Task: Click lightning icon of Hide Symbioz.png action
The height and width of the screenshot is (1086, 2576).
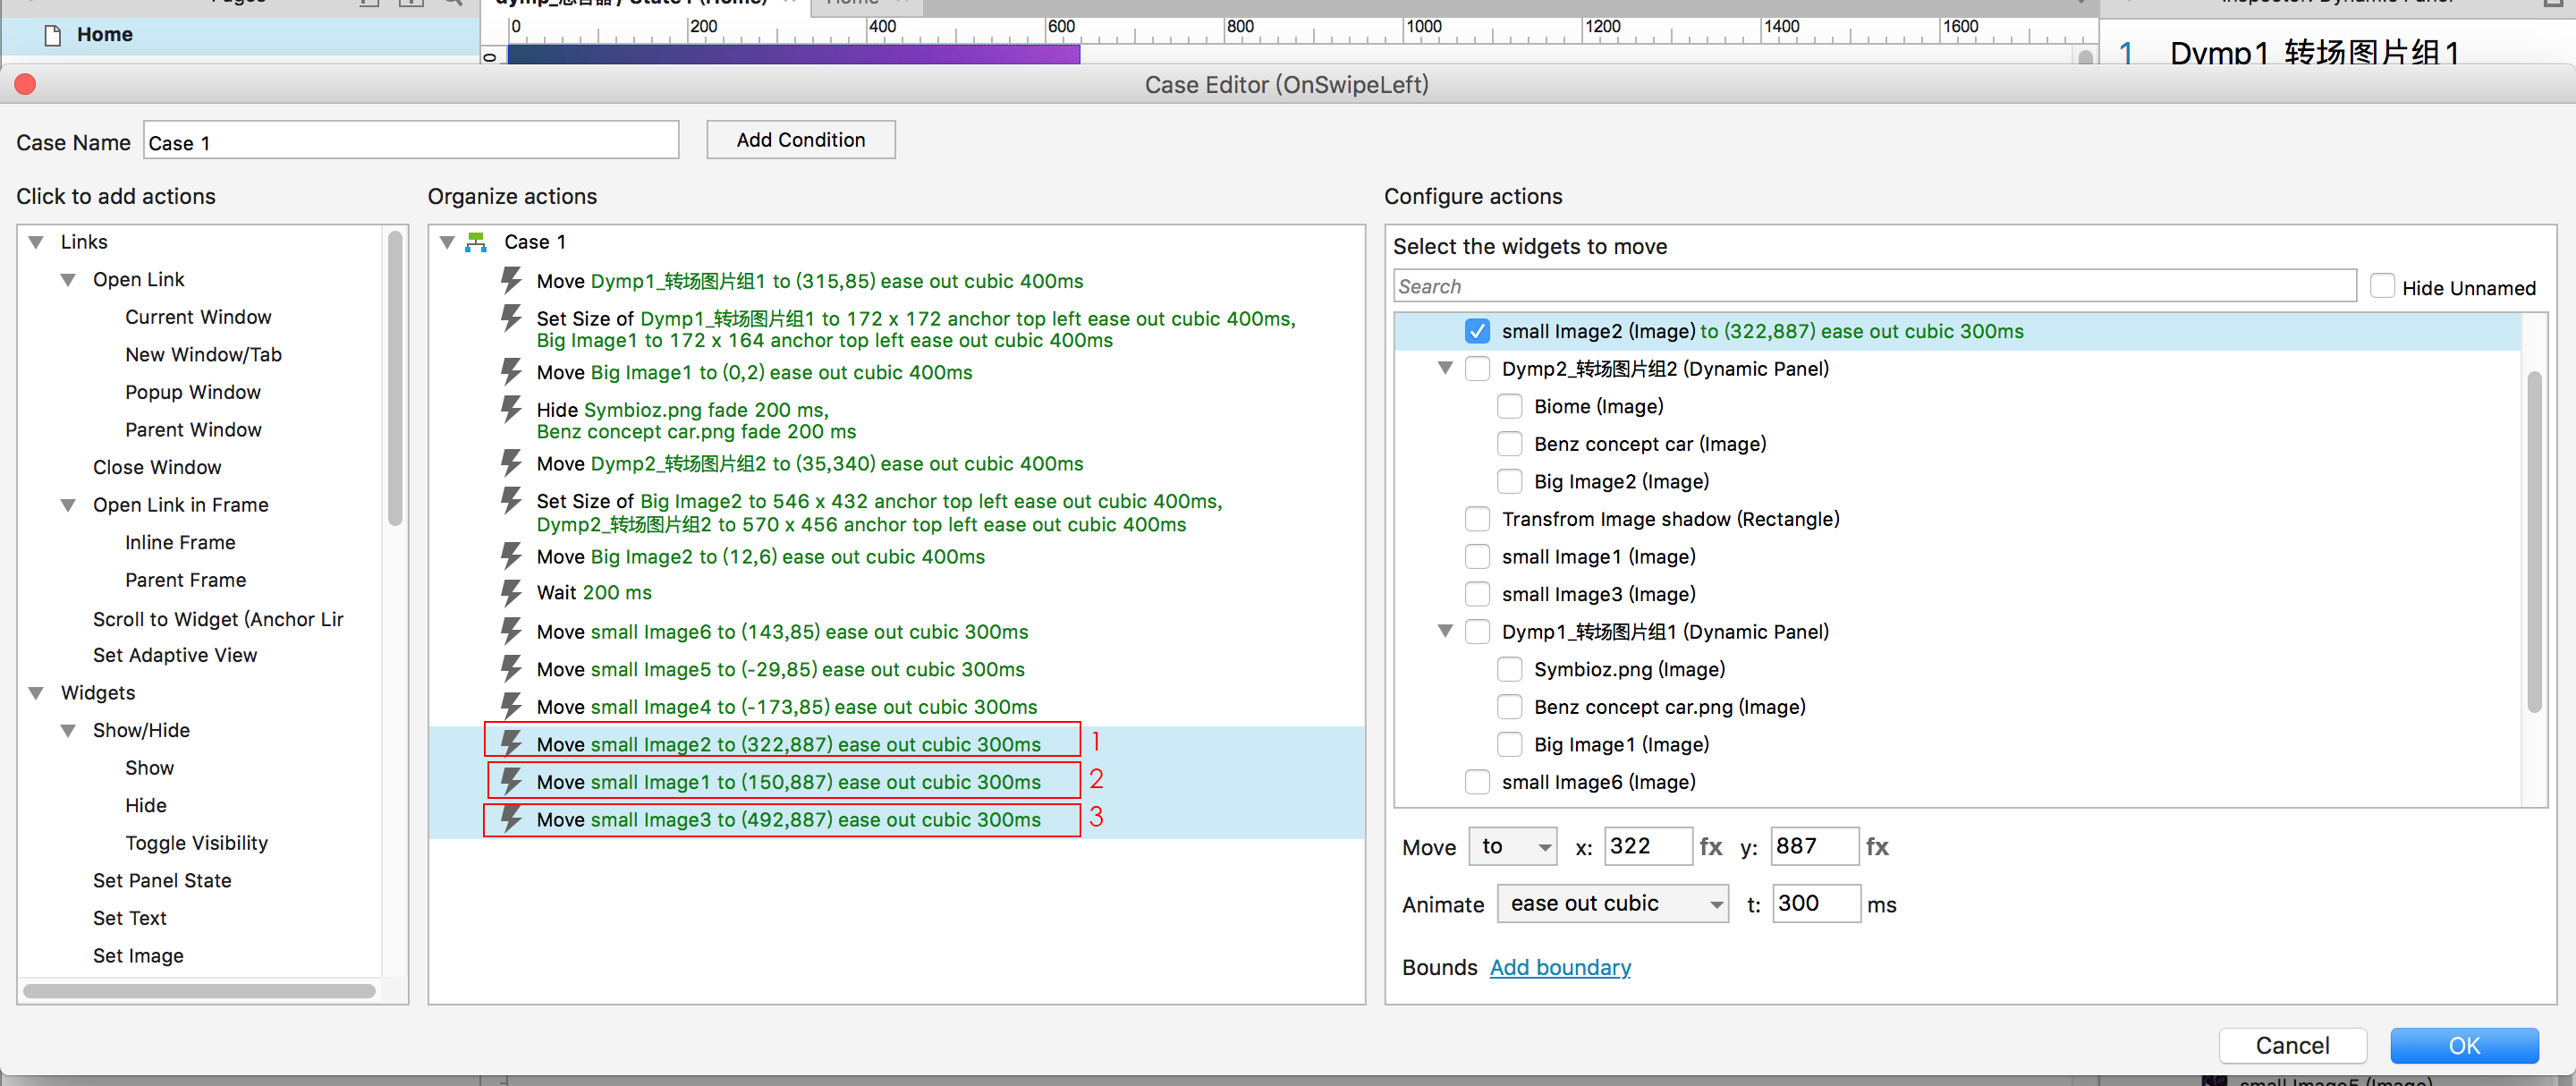Action: pos(511,409)
